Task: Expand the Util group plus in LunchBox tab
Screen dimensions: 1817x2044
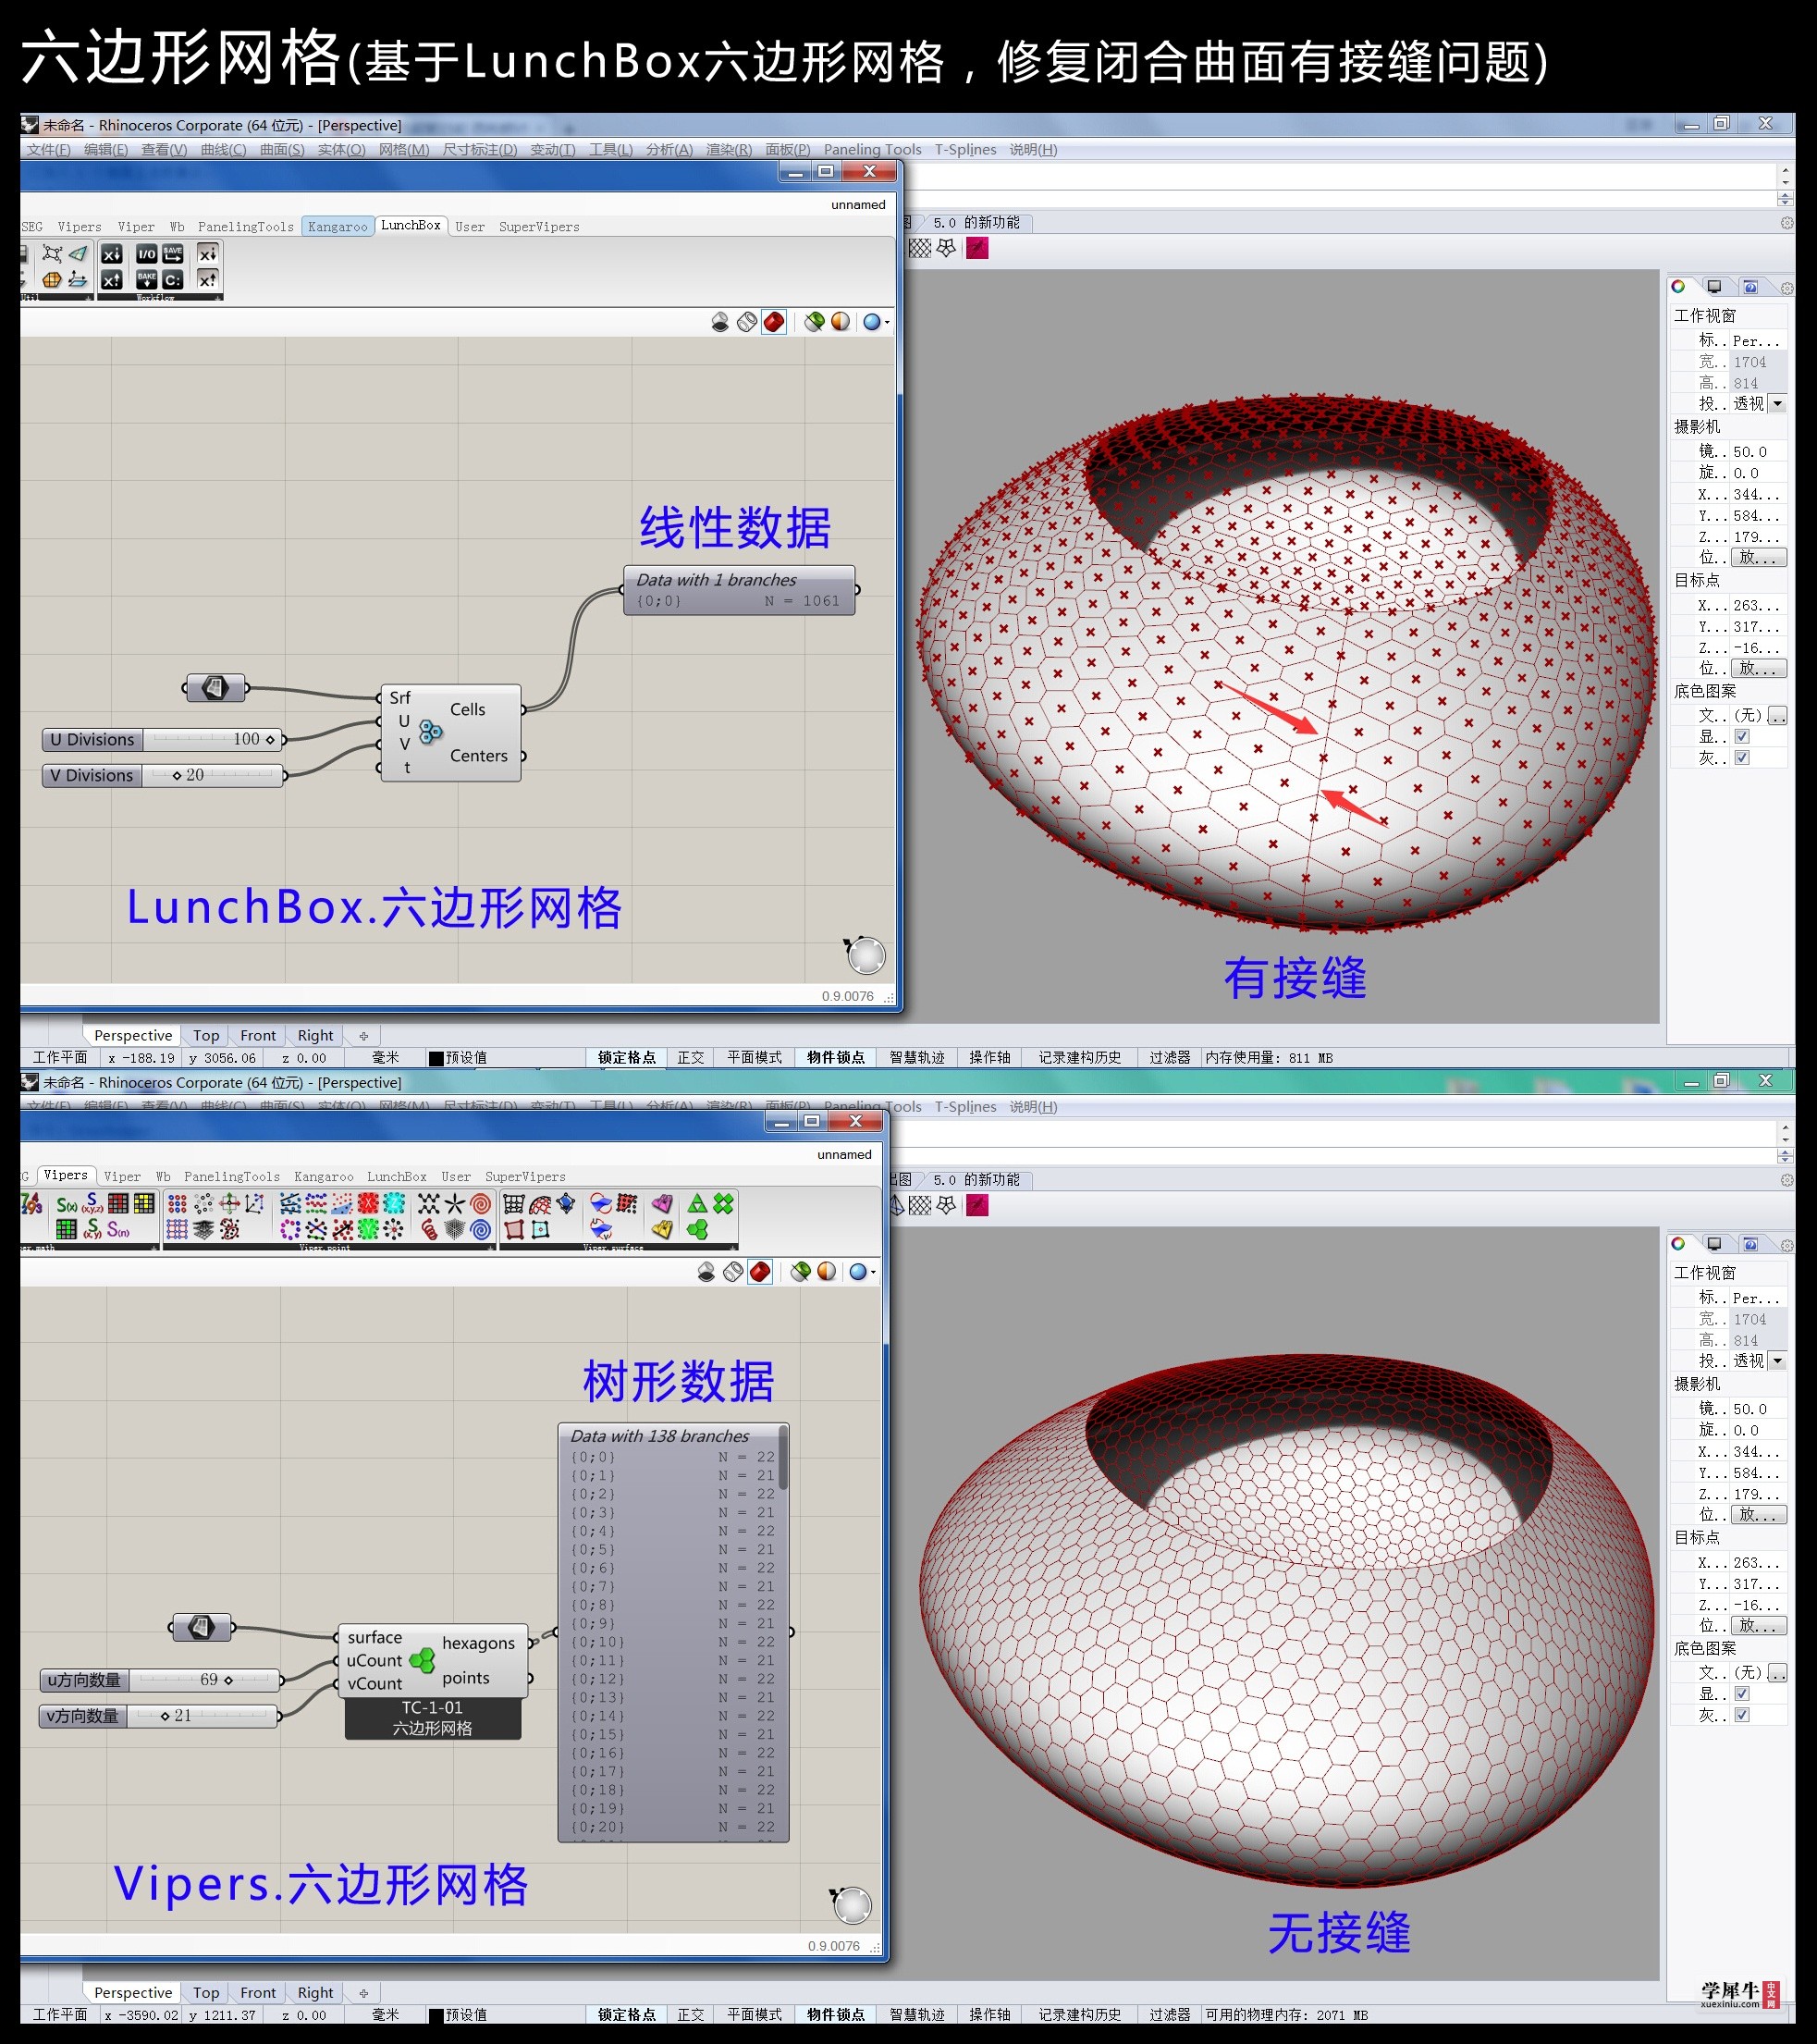Action: tap(90, 298)
